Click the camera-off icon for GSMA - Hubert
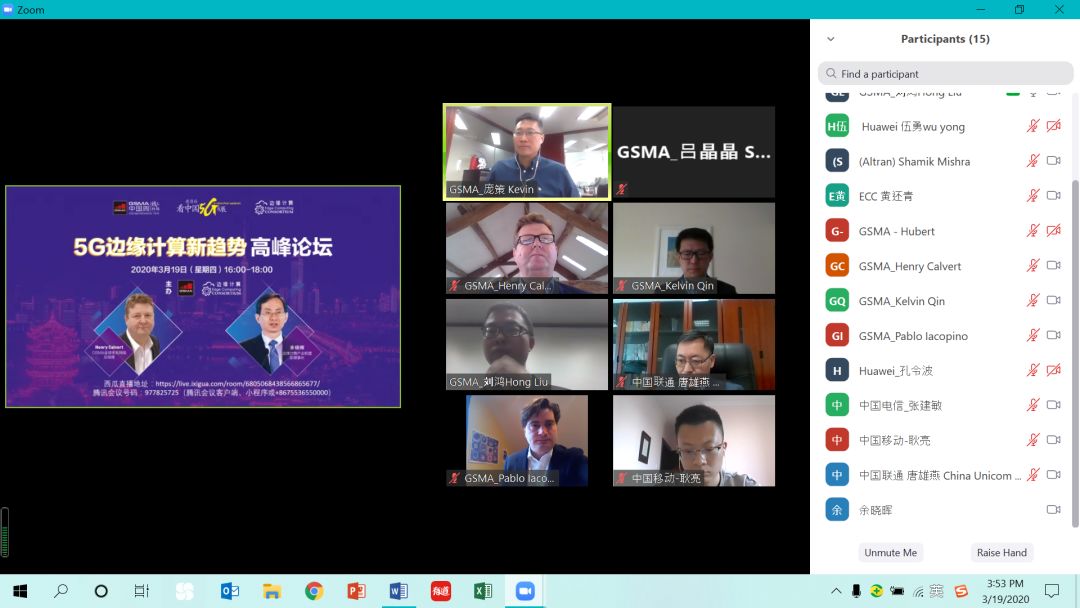This screenshot has width=1080, height=608. pyautogui.click(x=1054, y=231)
